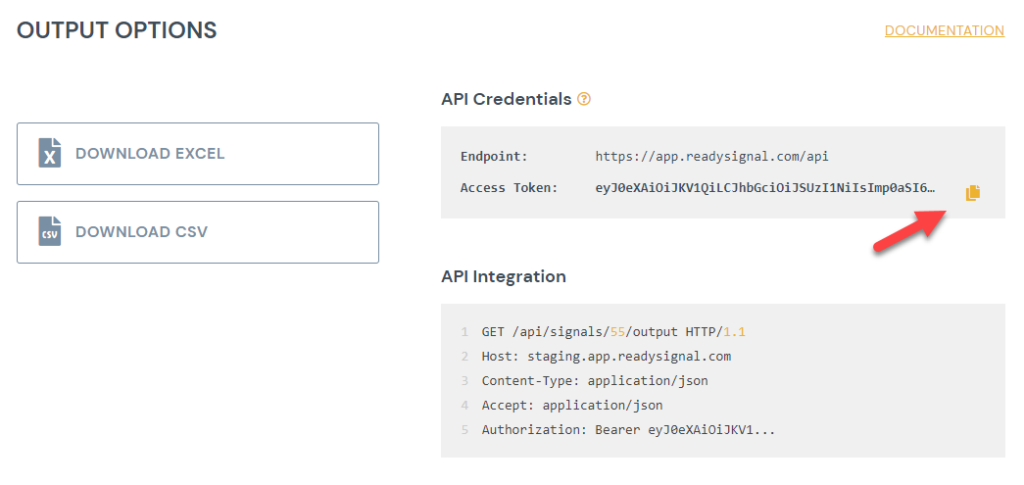The image size is (1024, 485).
Task: Click the Excel file icon
Action: (x=50, y=154)
